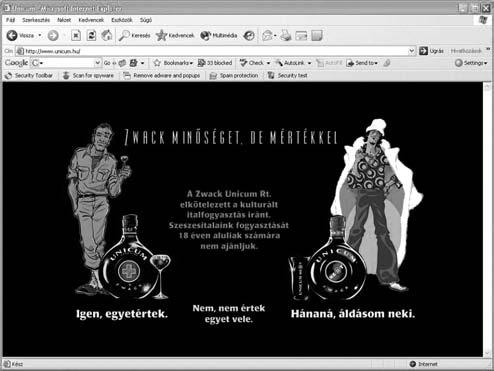This screenshot has height=371, width=494.
Task: Open the Nézet menu
Action: click(x=64, y=20)
